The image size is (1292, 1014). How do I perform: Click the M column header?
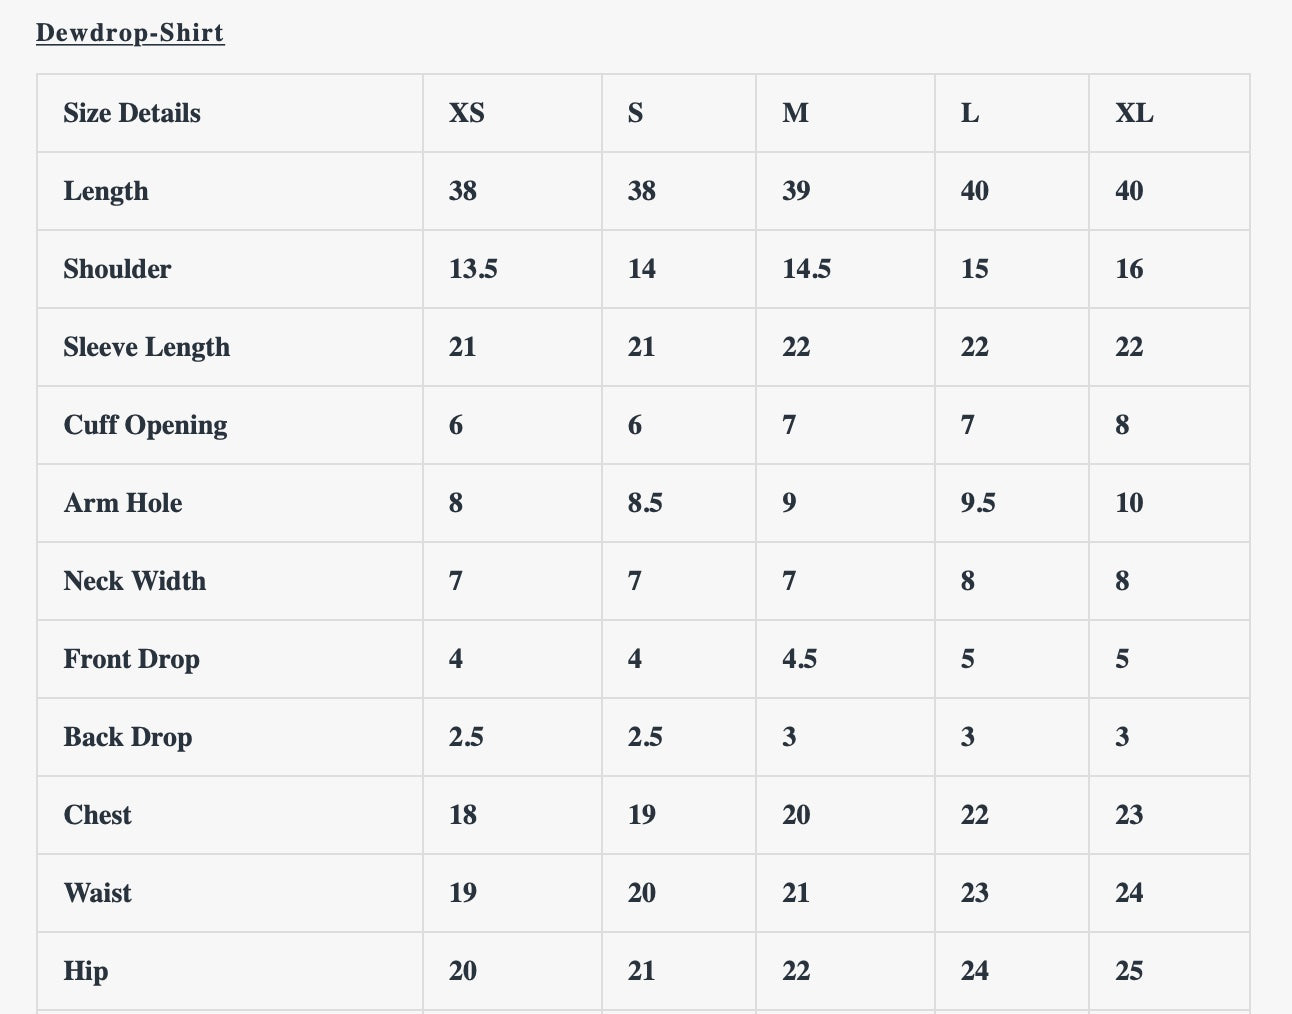tap(795, 113)
